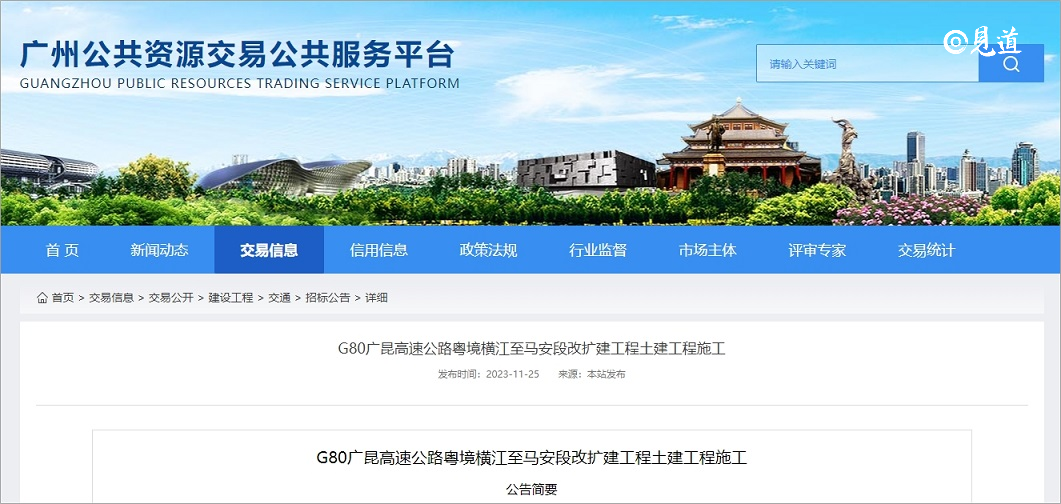Select the 交易信息 navigation tab
Viewport: 1061px width, 504px height.
(x=269, y=250)
